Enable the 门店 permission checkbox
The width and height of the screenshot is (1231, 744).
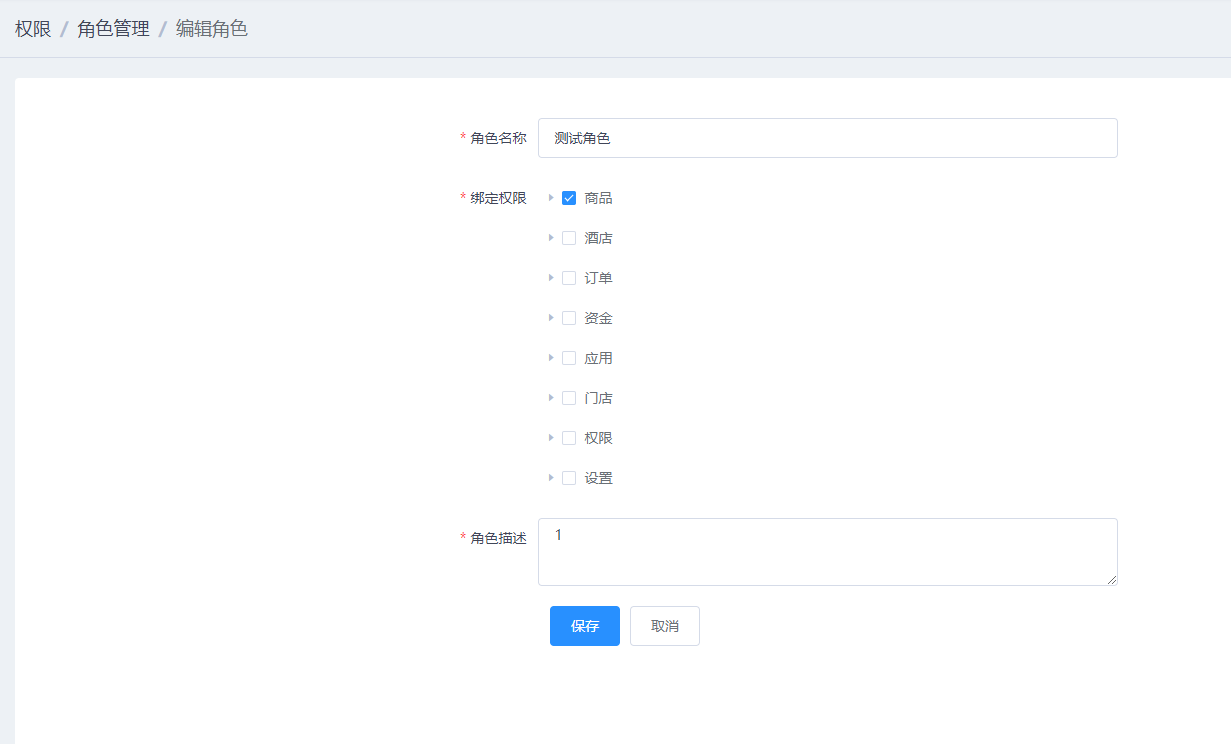(569, 398)
